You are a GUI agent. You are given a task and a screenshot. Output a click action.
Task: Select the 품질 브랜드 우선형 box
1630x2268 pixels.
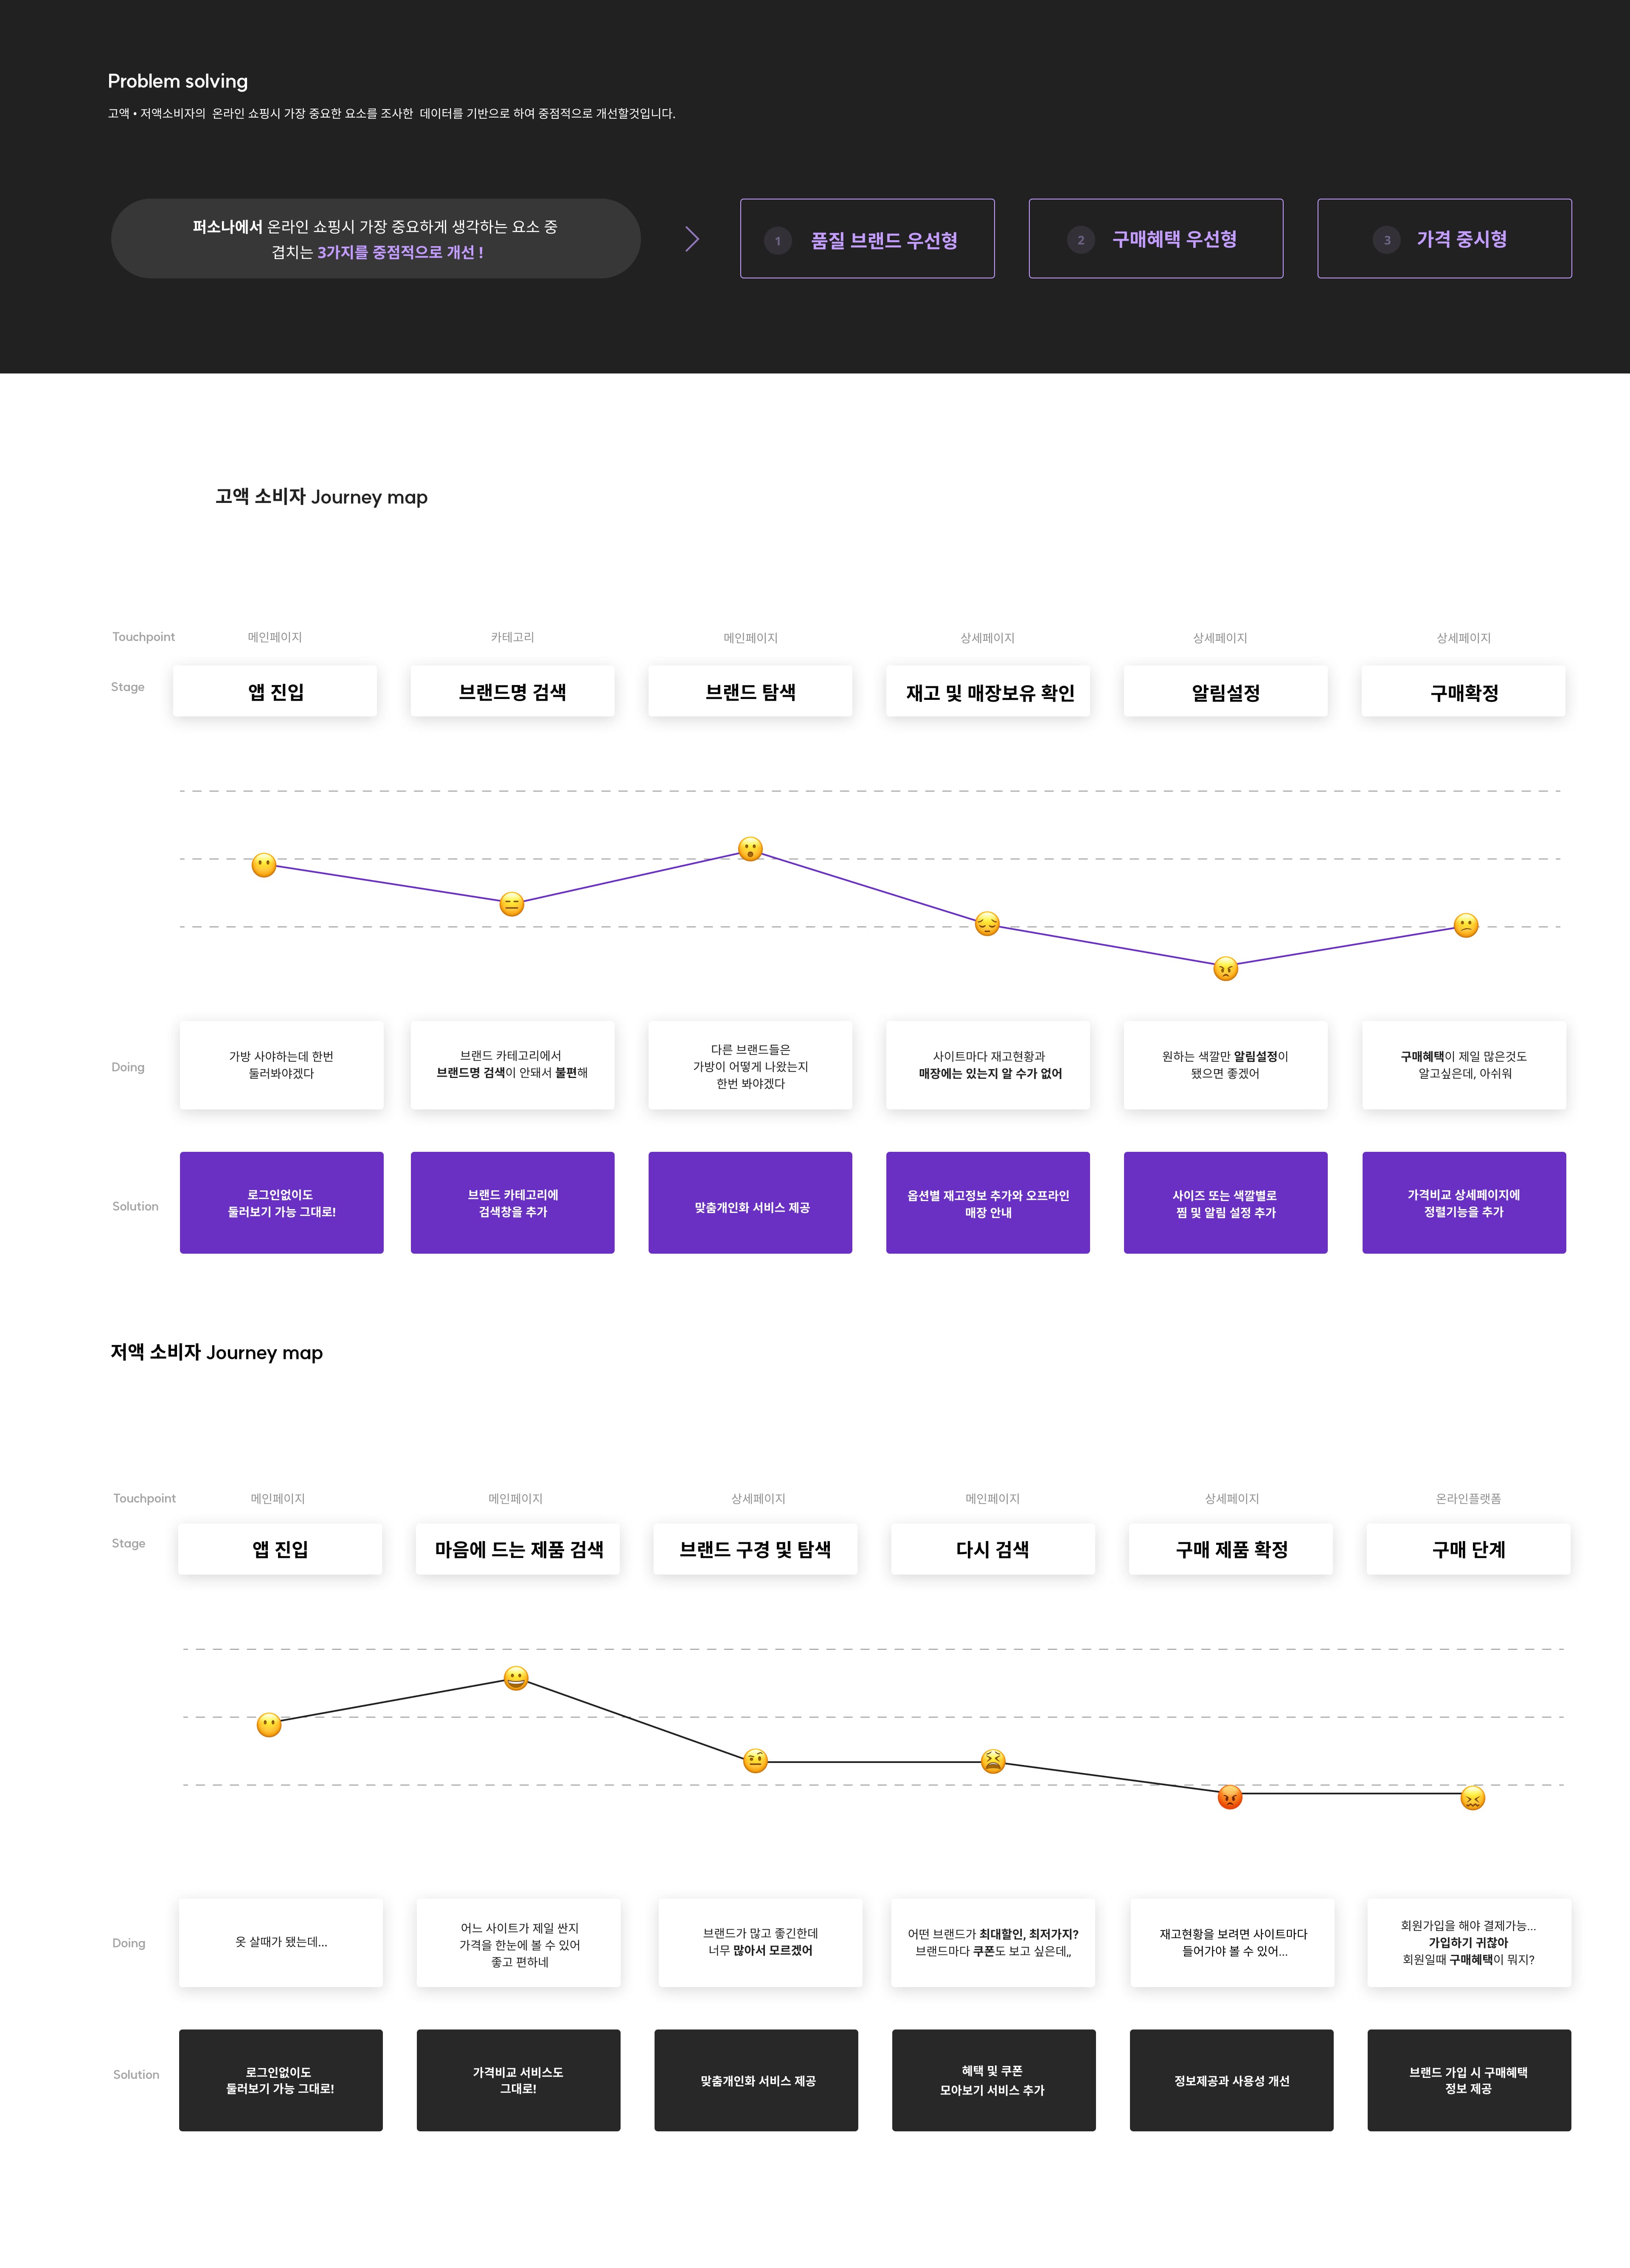pyautogui.click(x=867, y=239)
